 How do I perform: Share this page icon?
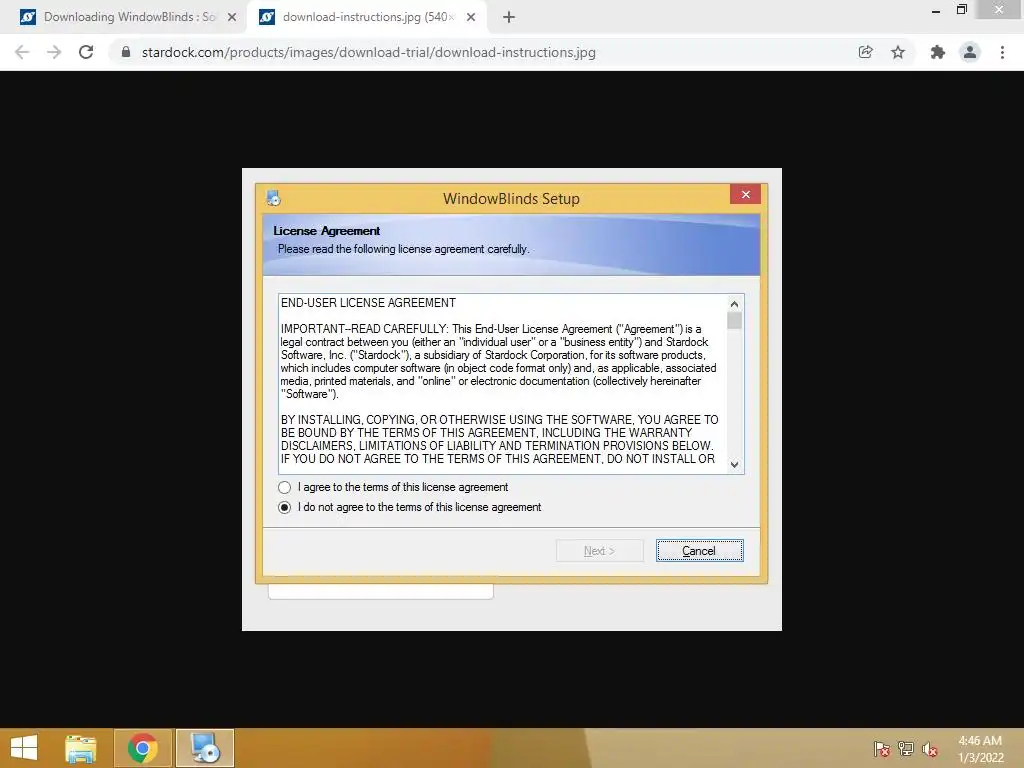865,52
